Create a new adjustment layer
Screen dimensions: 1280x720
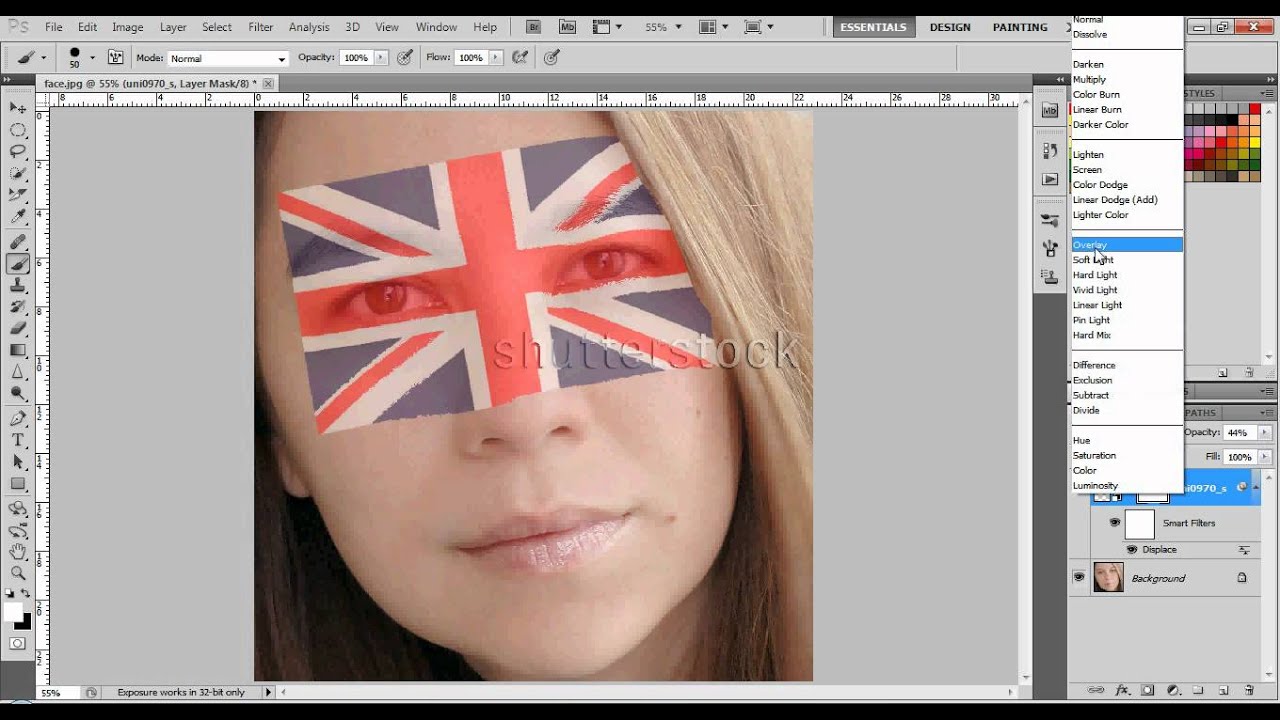click(1173, 690)
